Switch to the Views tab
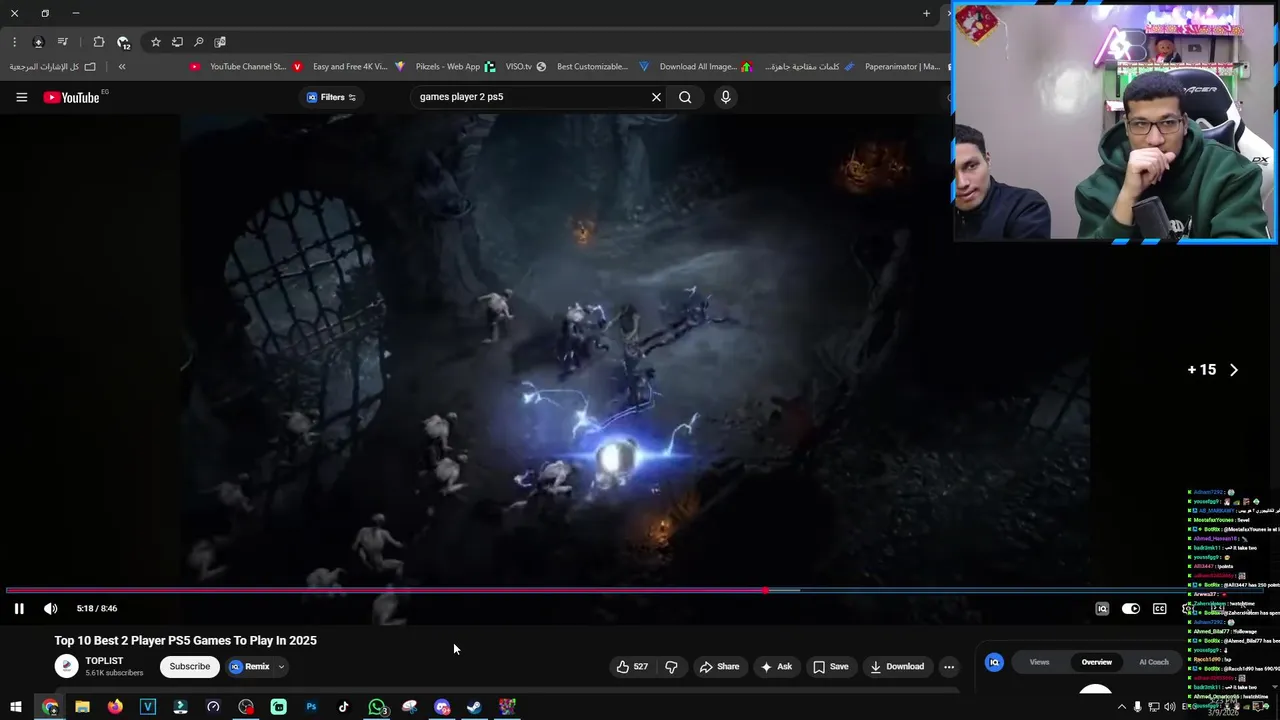1280x720 pixels. pos(1039,662)
